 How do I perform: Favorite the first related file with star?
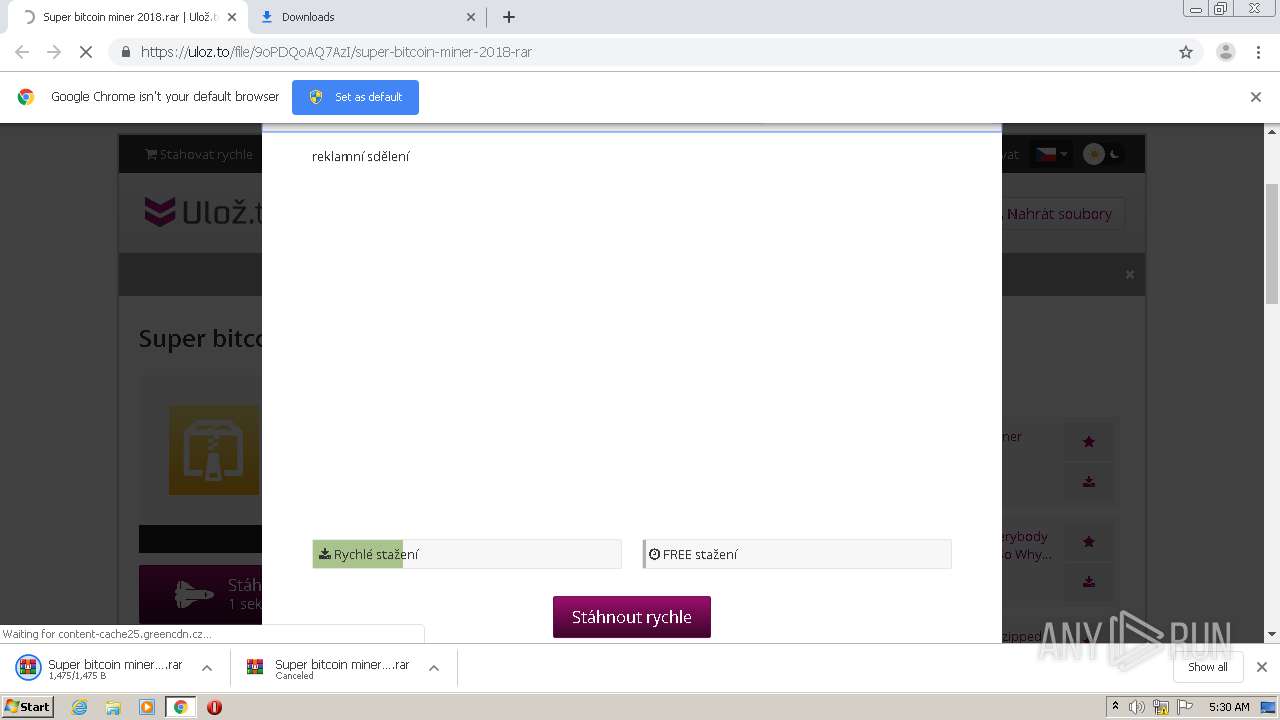(1089, 441)
